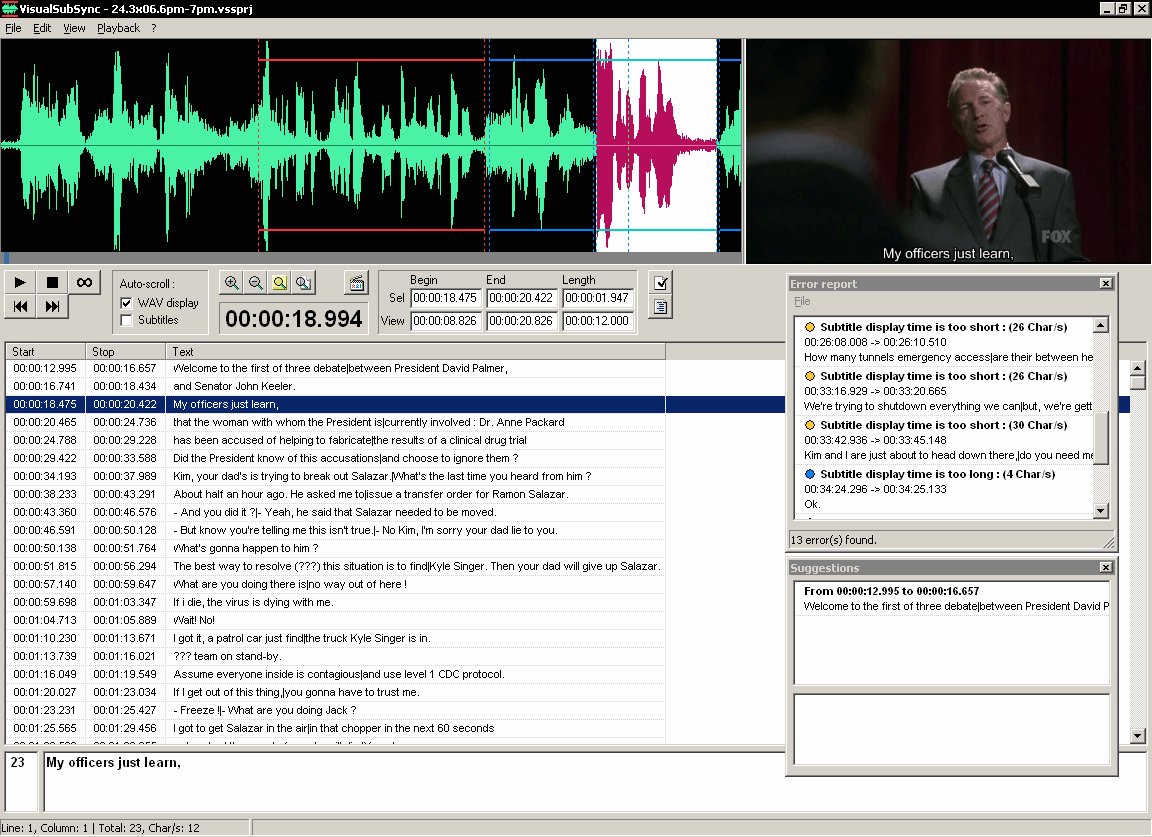This screenshot has height=837, width=1152.
Task: Open the File menu inside the Error report panel
Action: [801, 300]
